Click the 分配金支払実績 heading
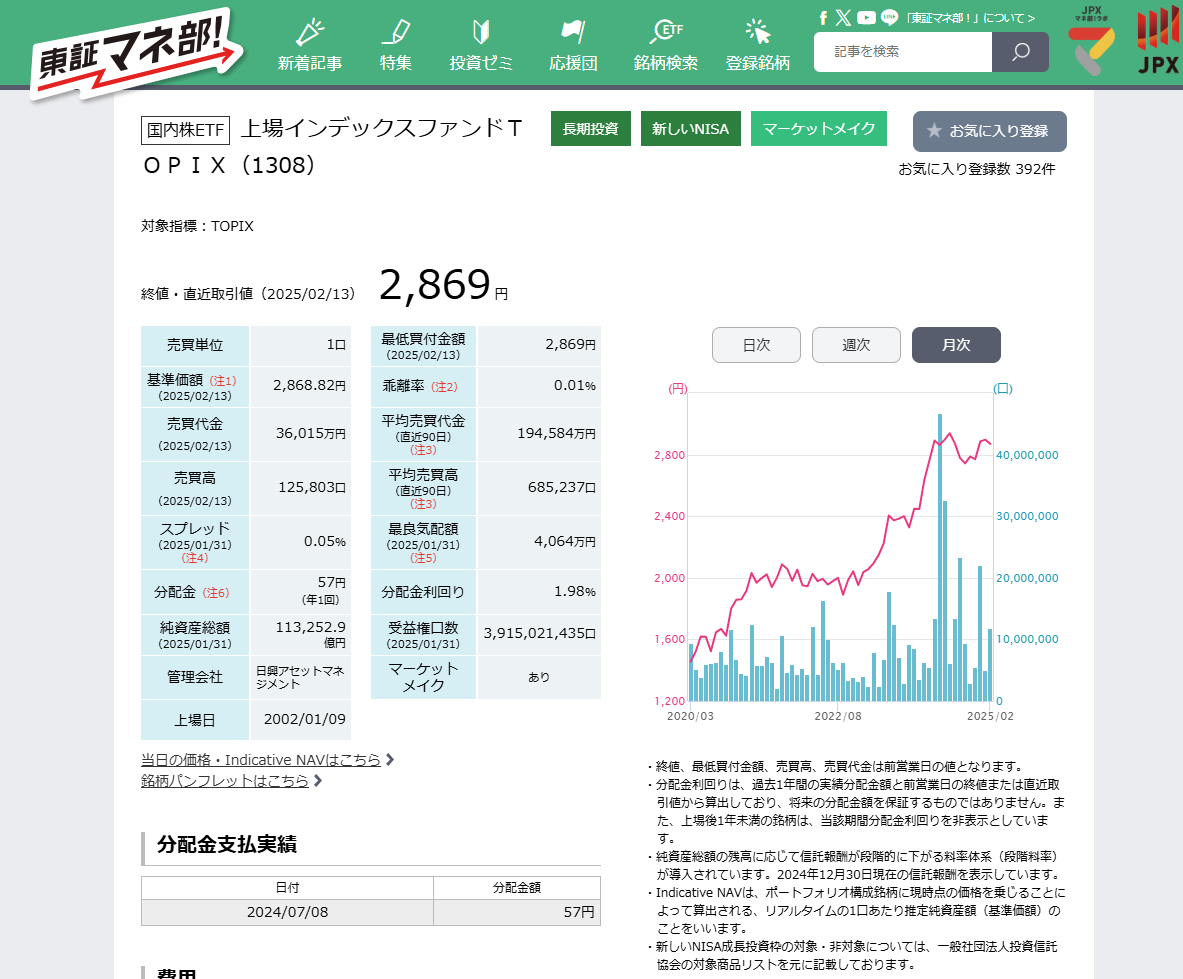This screenshot has height=979, width=1183. click(x=227, y=844)
